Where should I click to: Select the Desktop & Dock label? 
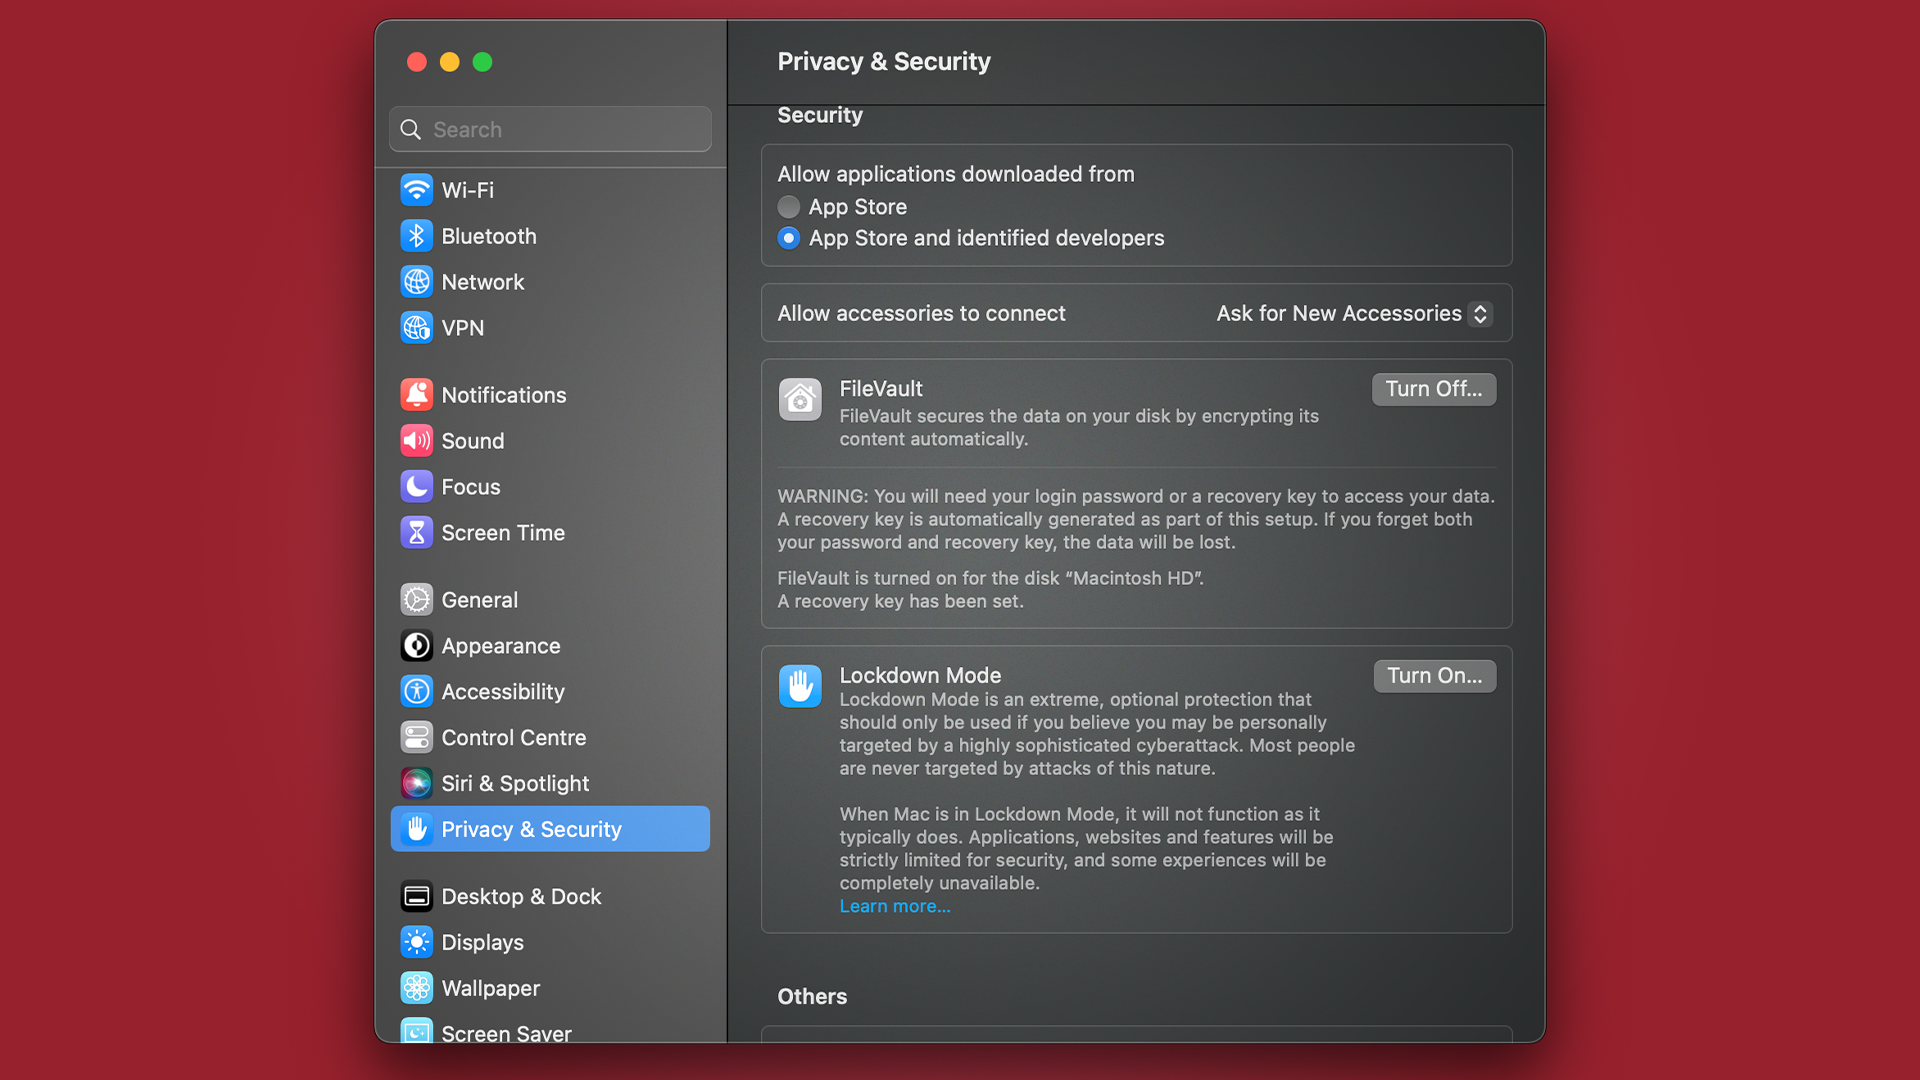coord(521,897)
